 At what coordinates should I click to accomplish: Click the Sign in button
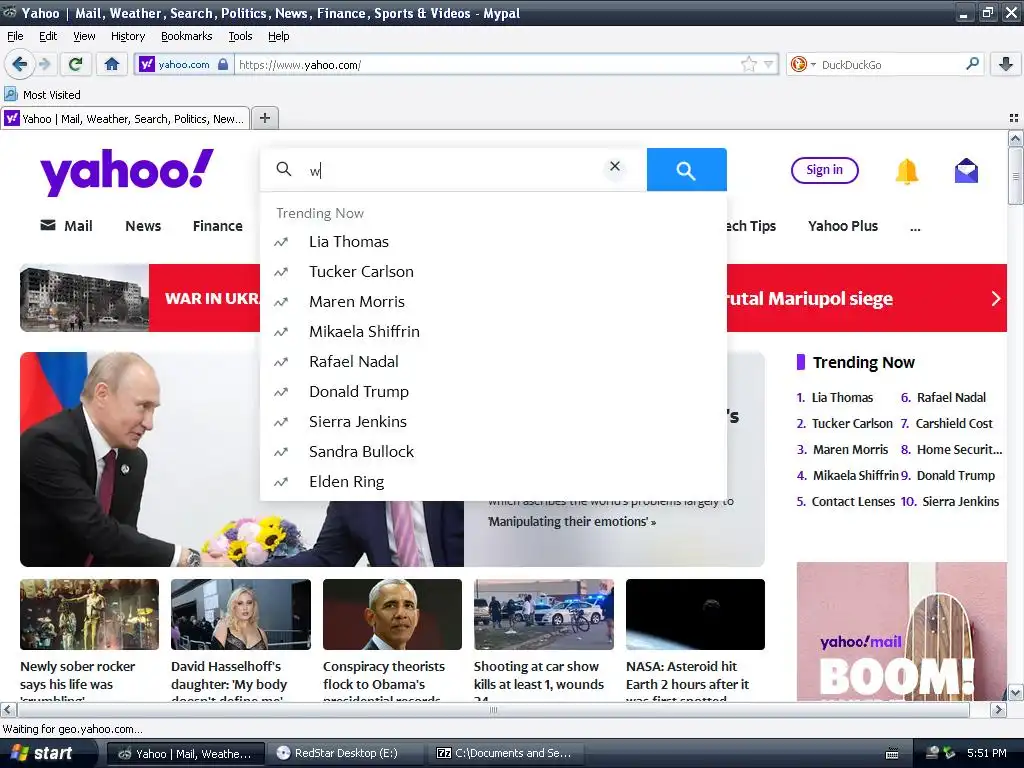pyautogui.click(x=824, y=170)
